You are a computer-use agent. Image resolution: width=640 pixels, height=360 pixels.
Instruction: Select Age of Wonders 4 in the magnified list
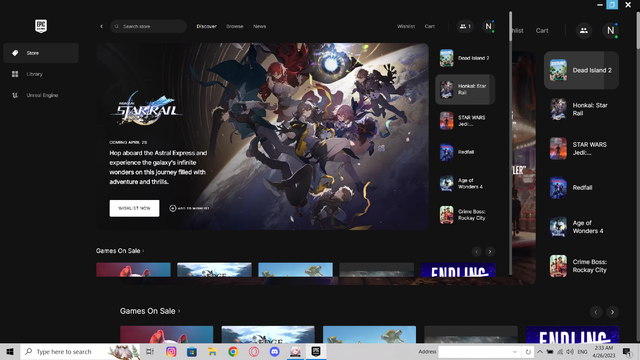pos(581,227)
